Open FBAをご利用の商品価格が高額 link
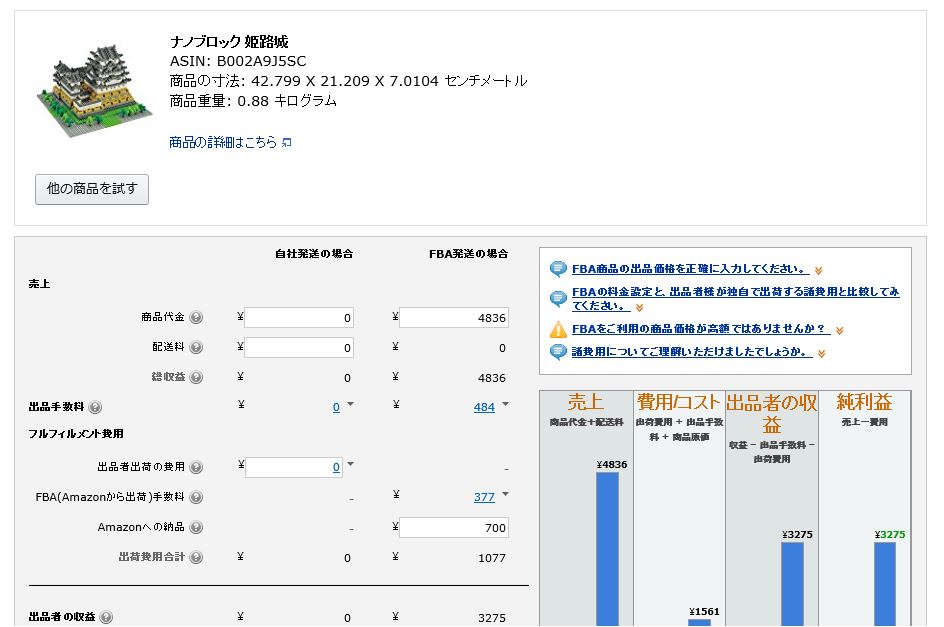 tap(701, 329)
